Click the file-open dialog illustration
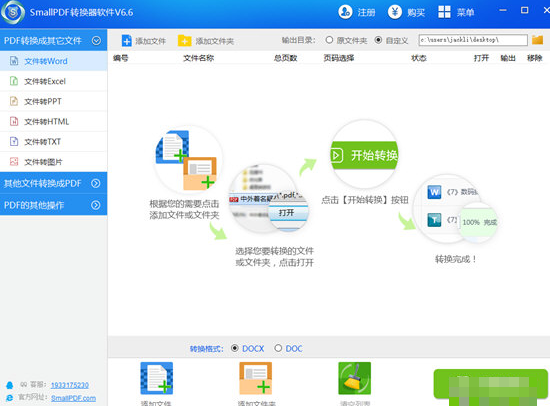The height and width of the screenshot is (406, 550). (x=269, y=199)
